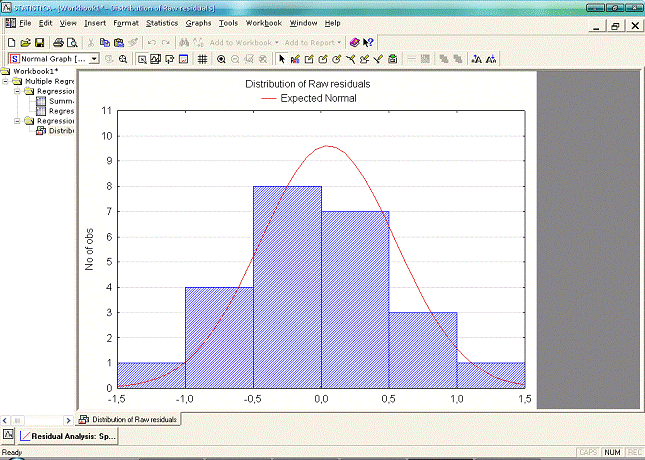Click the Print icon in the toolbar

[59, 43]
